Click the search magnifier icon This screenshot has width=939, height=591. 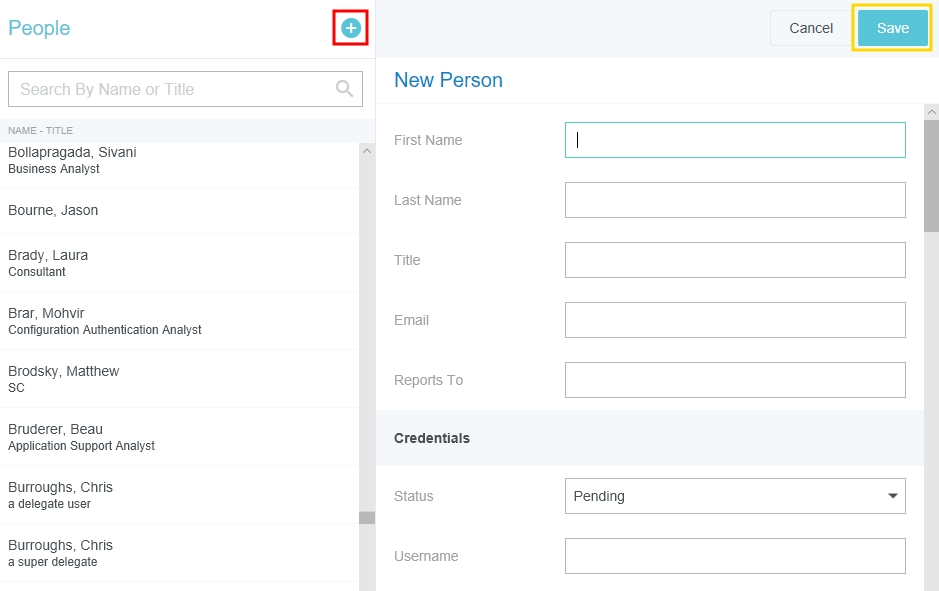[x=345, y=89]
